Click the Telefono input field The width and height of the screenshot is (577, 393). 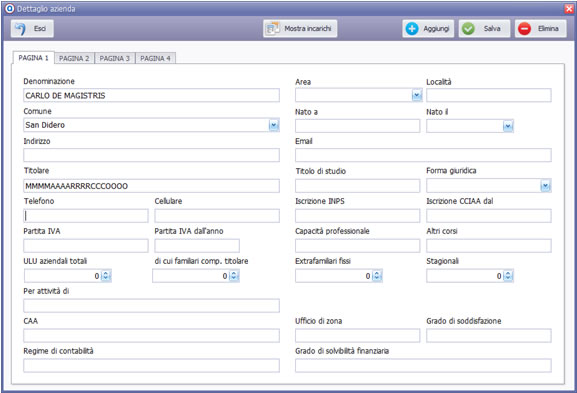[86, 216]
